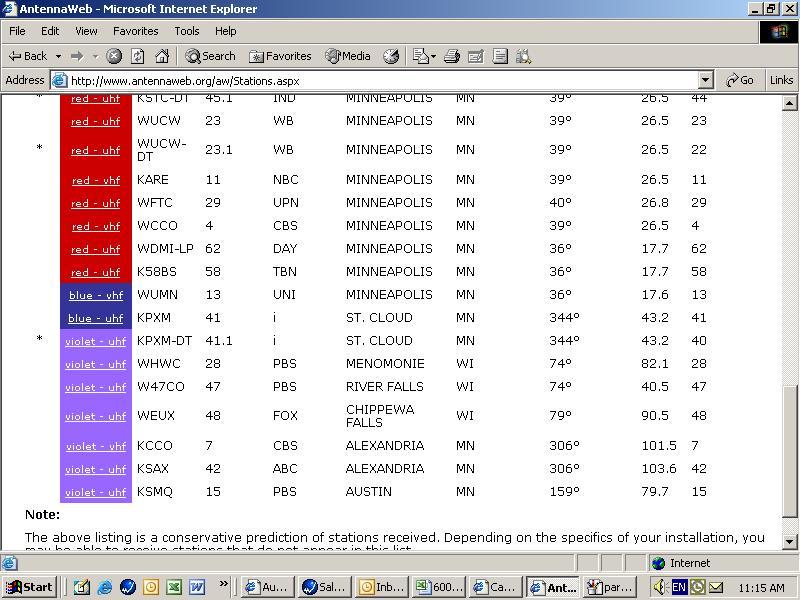Click the page icon beside the address URL

coord(60,80)
